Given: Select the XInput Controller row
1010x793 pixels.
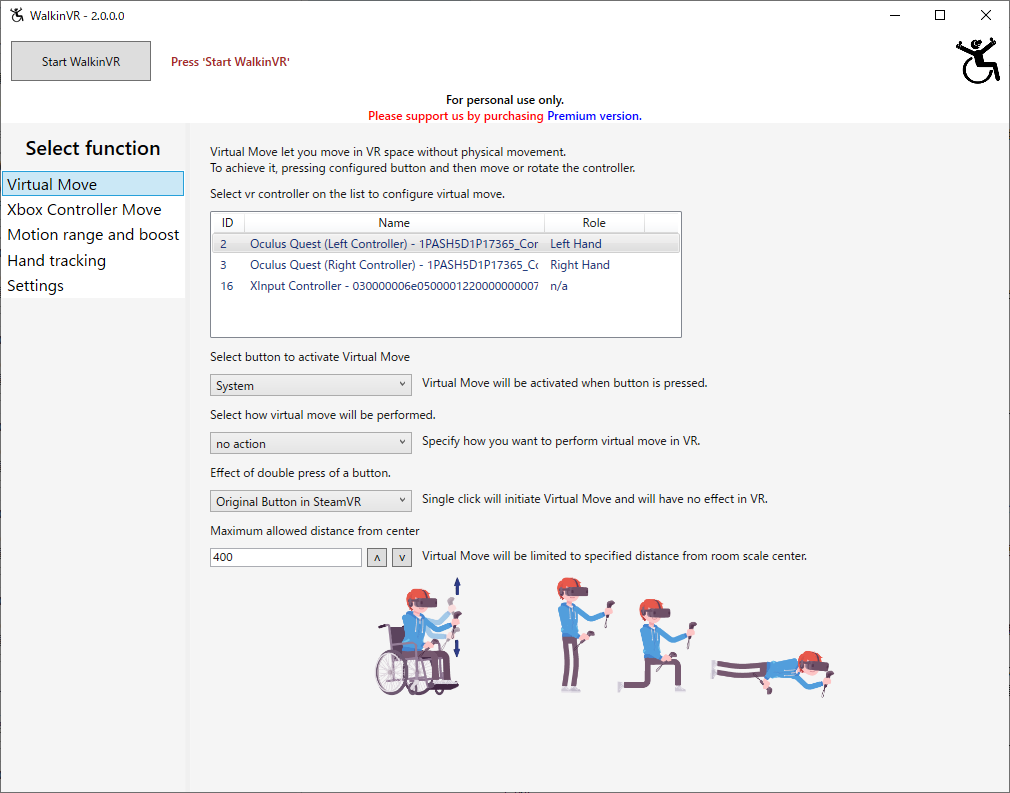Looking at the screenshot, I should click(446, 286).
